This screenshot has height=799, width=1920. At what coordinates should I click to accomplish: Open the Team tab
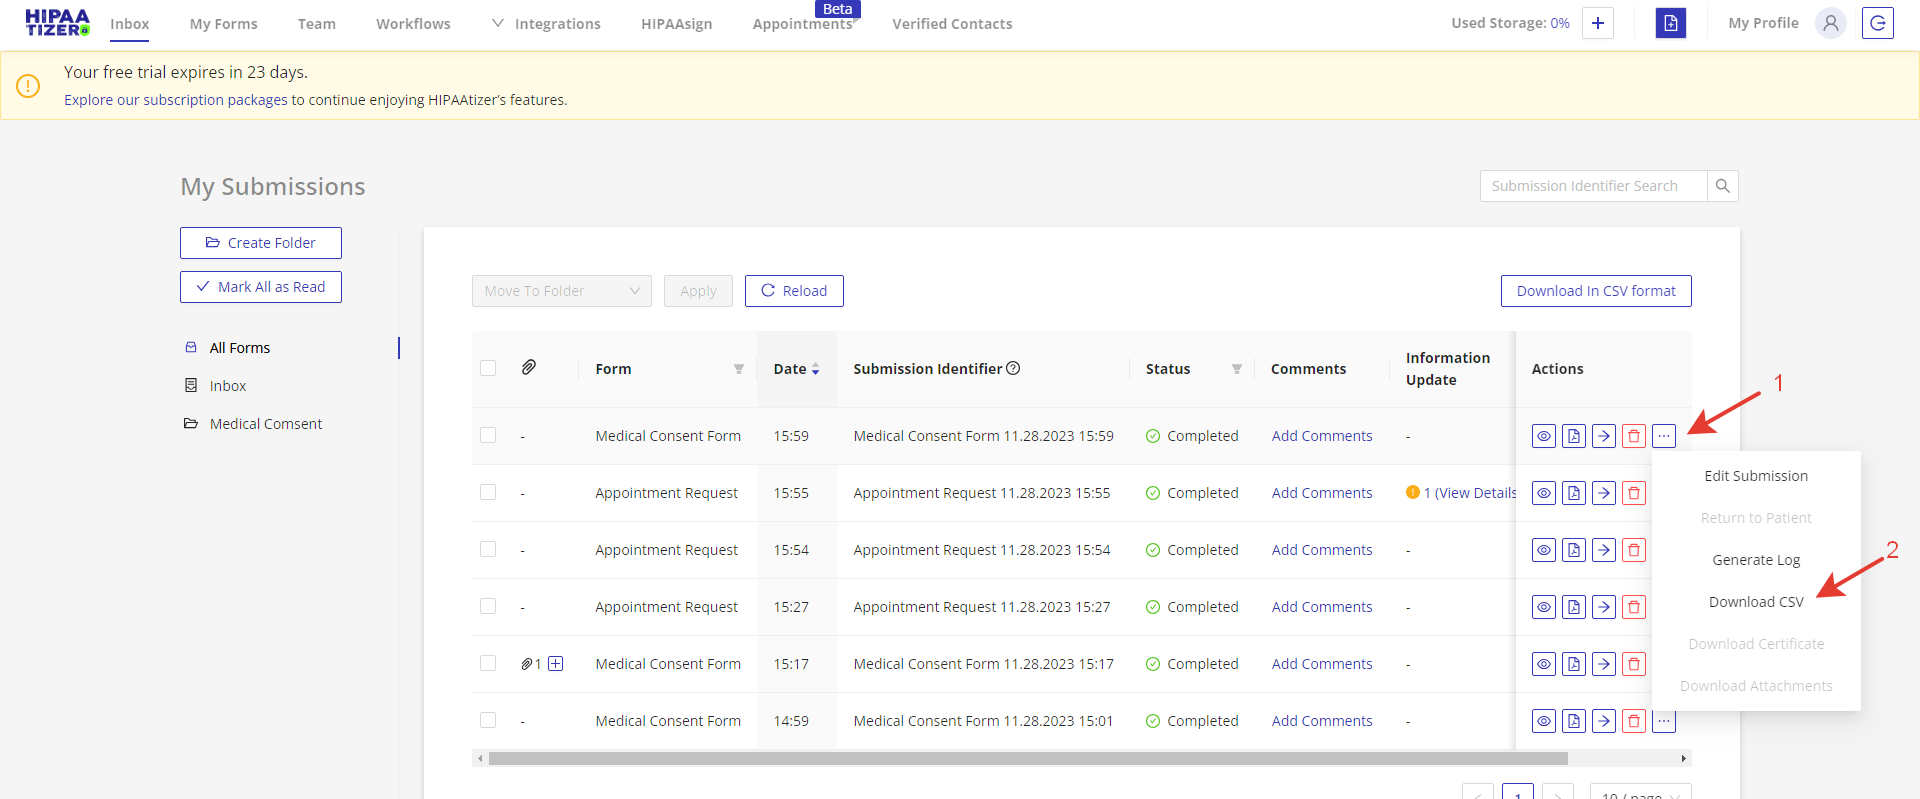pos(317,24)
